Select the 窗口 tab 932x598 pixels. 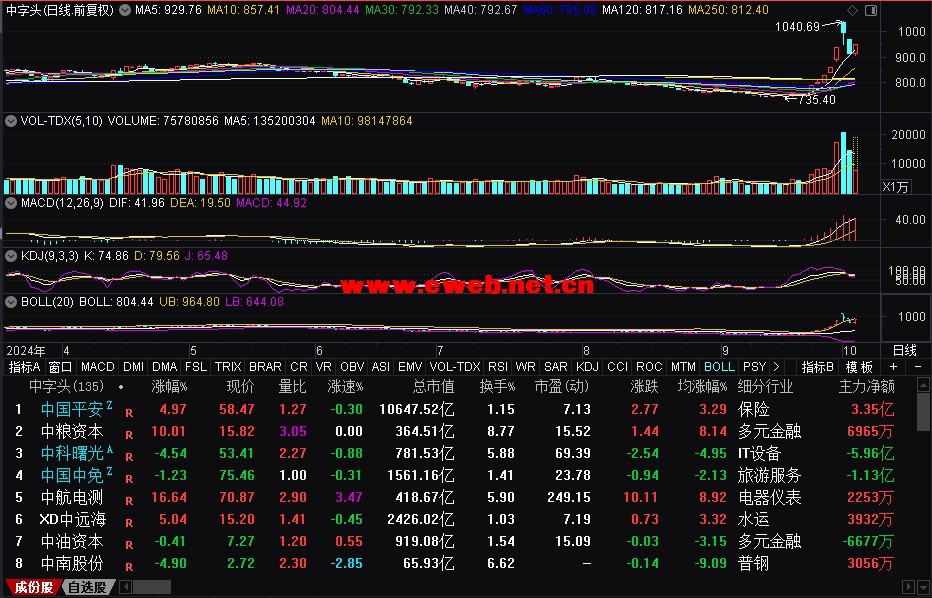coord(60,367)
